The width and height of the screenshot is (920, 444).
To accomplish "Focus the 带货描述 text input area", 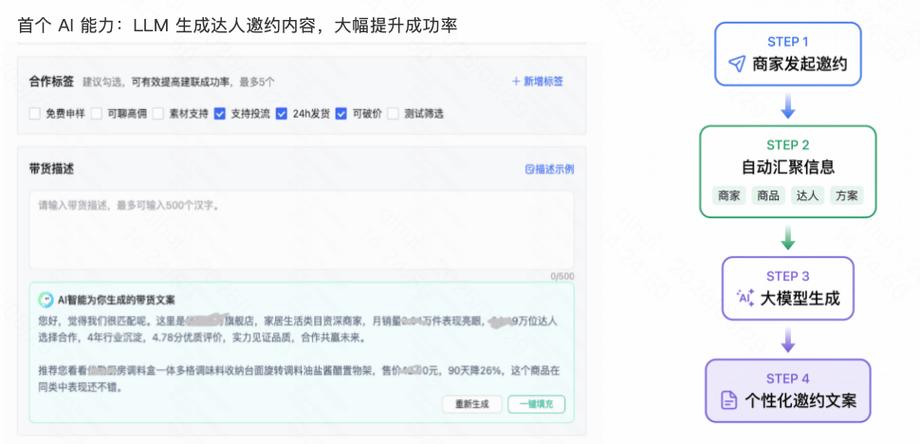I will (x=301, y=230).
